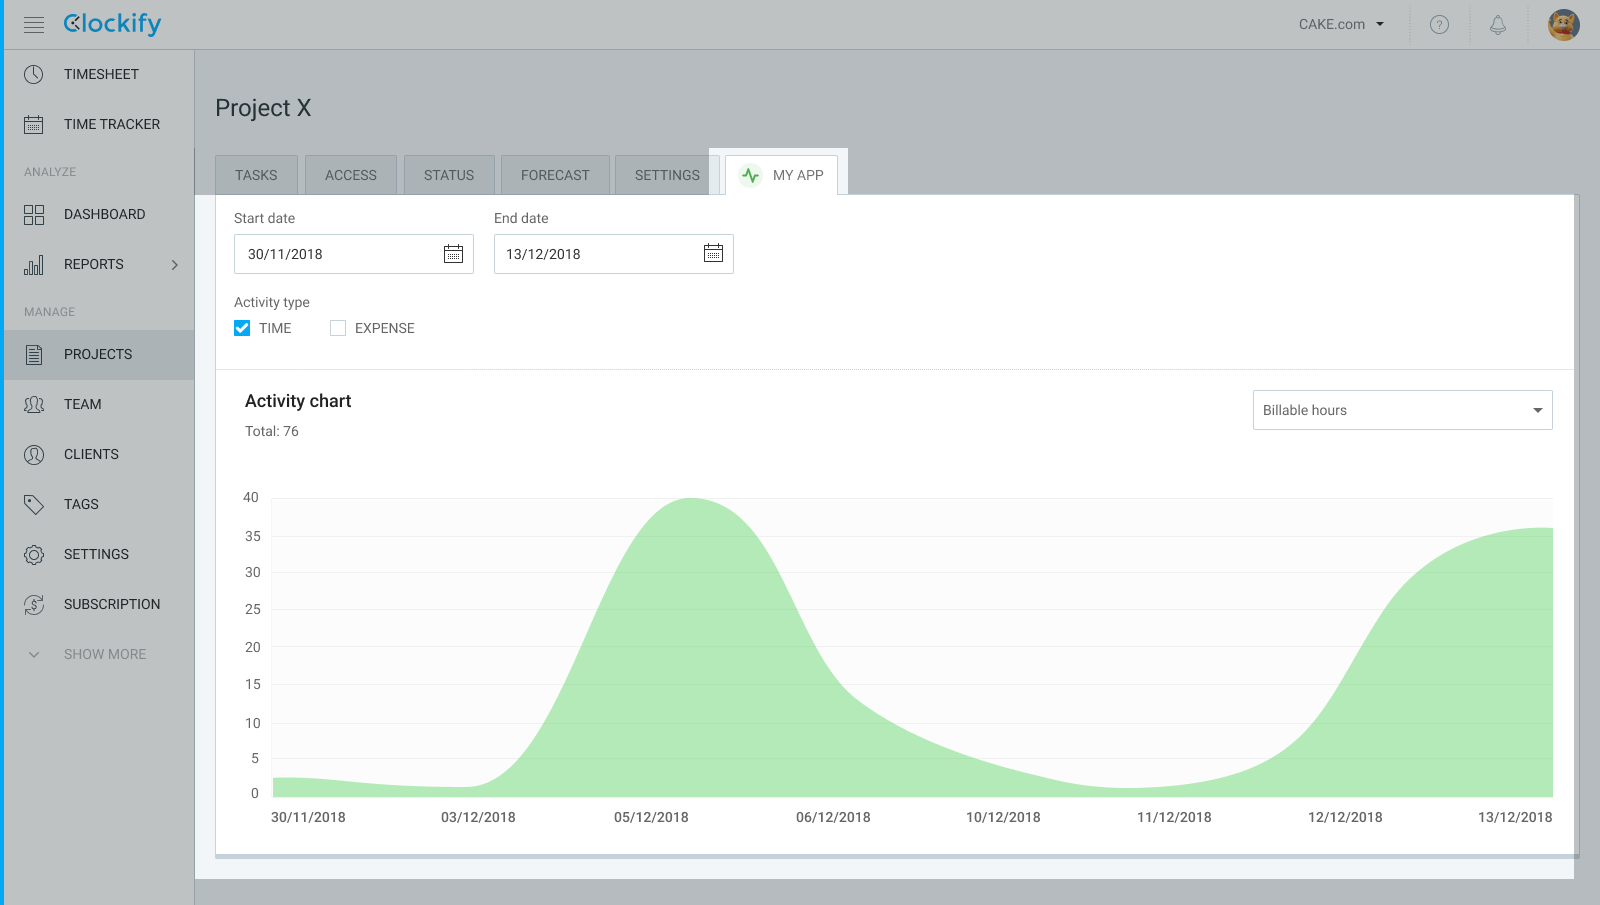Click the Tags label icon

(x=34, y=504)
